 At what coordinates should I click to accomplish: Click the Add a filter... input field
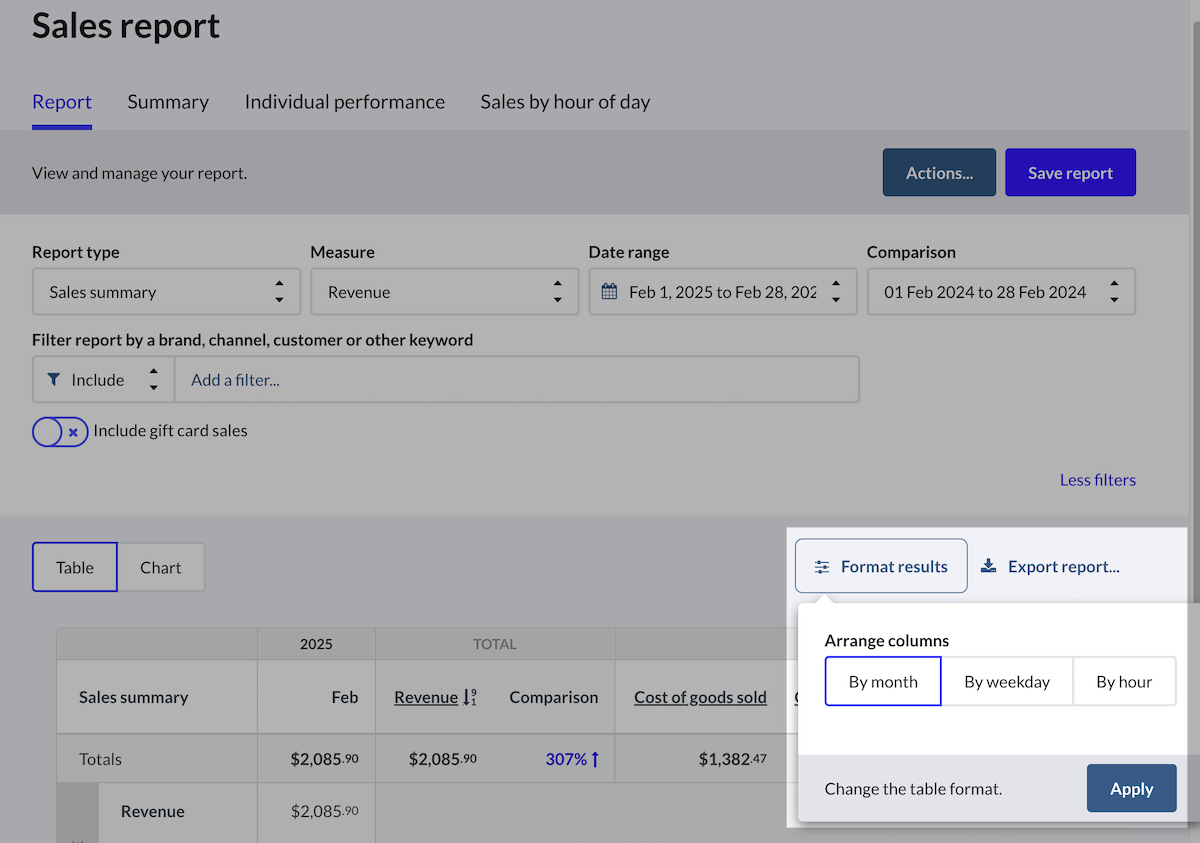pyautogui.click(x=516, y=380)
